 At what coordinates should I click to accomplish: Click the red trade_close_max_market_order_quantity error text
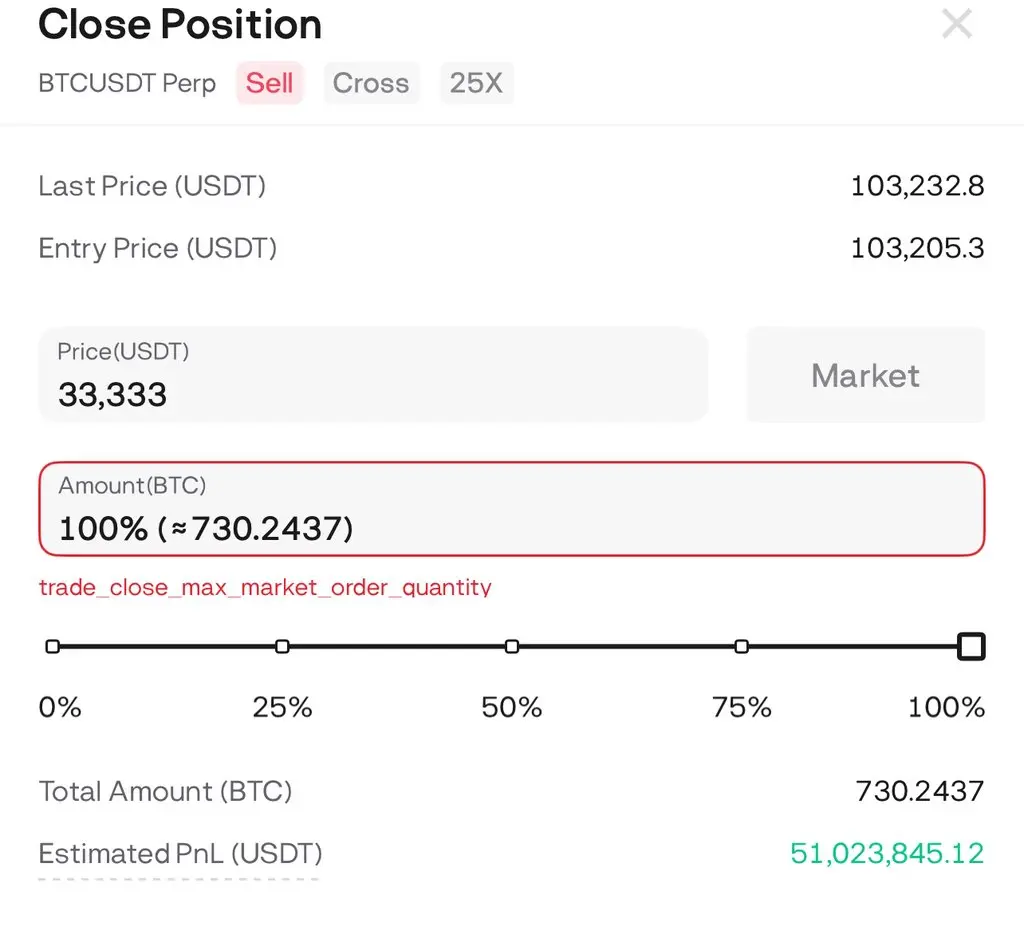point(265,587)
